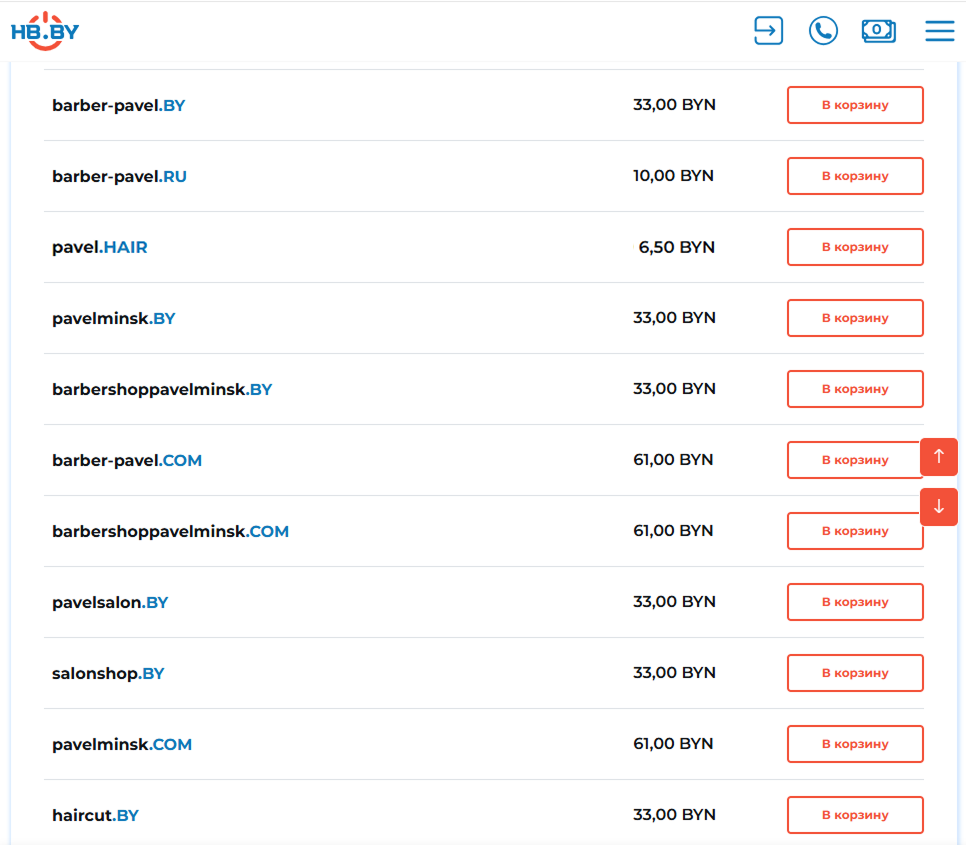Open the cart money icon
Viewport: 966px width, 845px height.
[x=878, y=31]
